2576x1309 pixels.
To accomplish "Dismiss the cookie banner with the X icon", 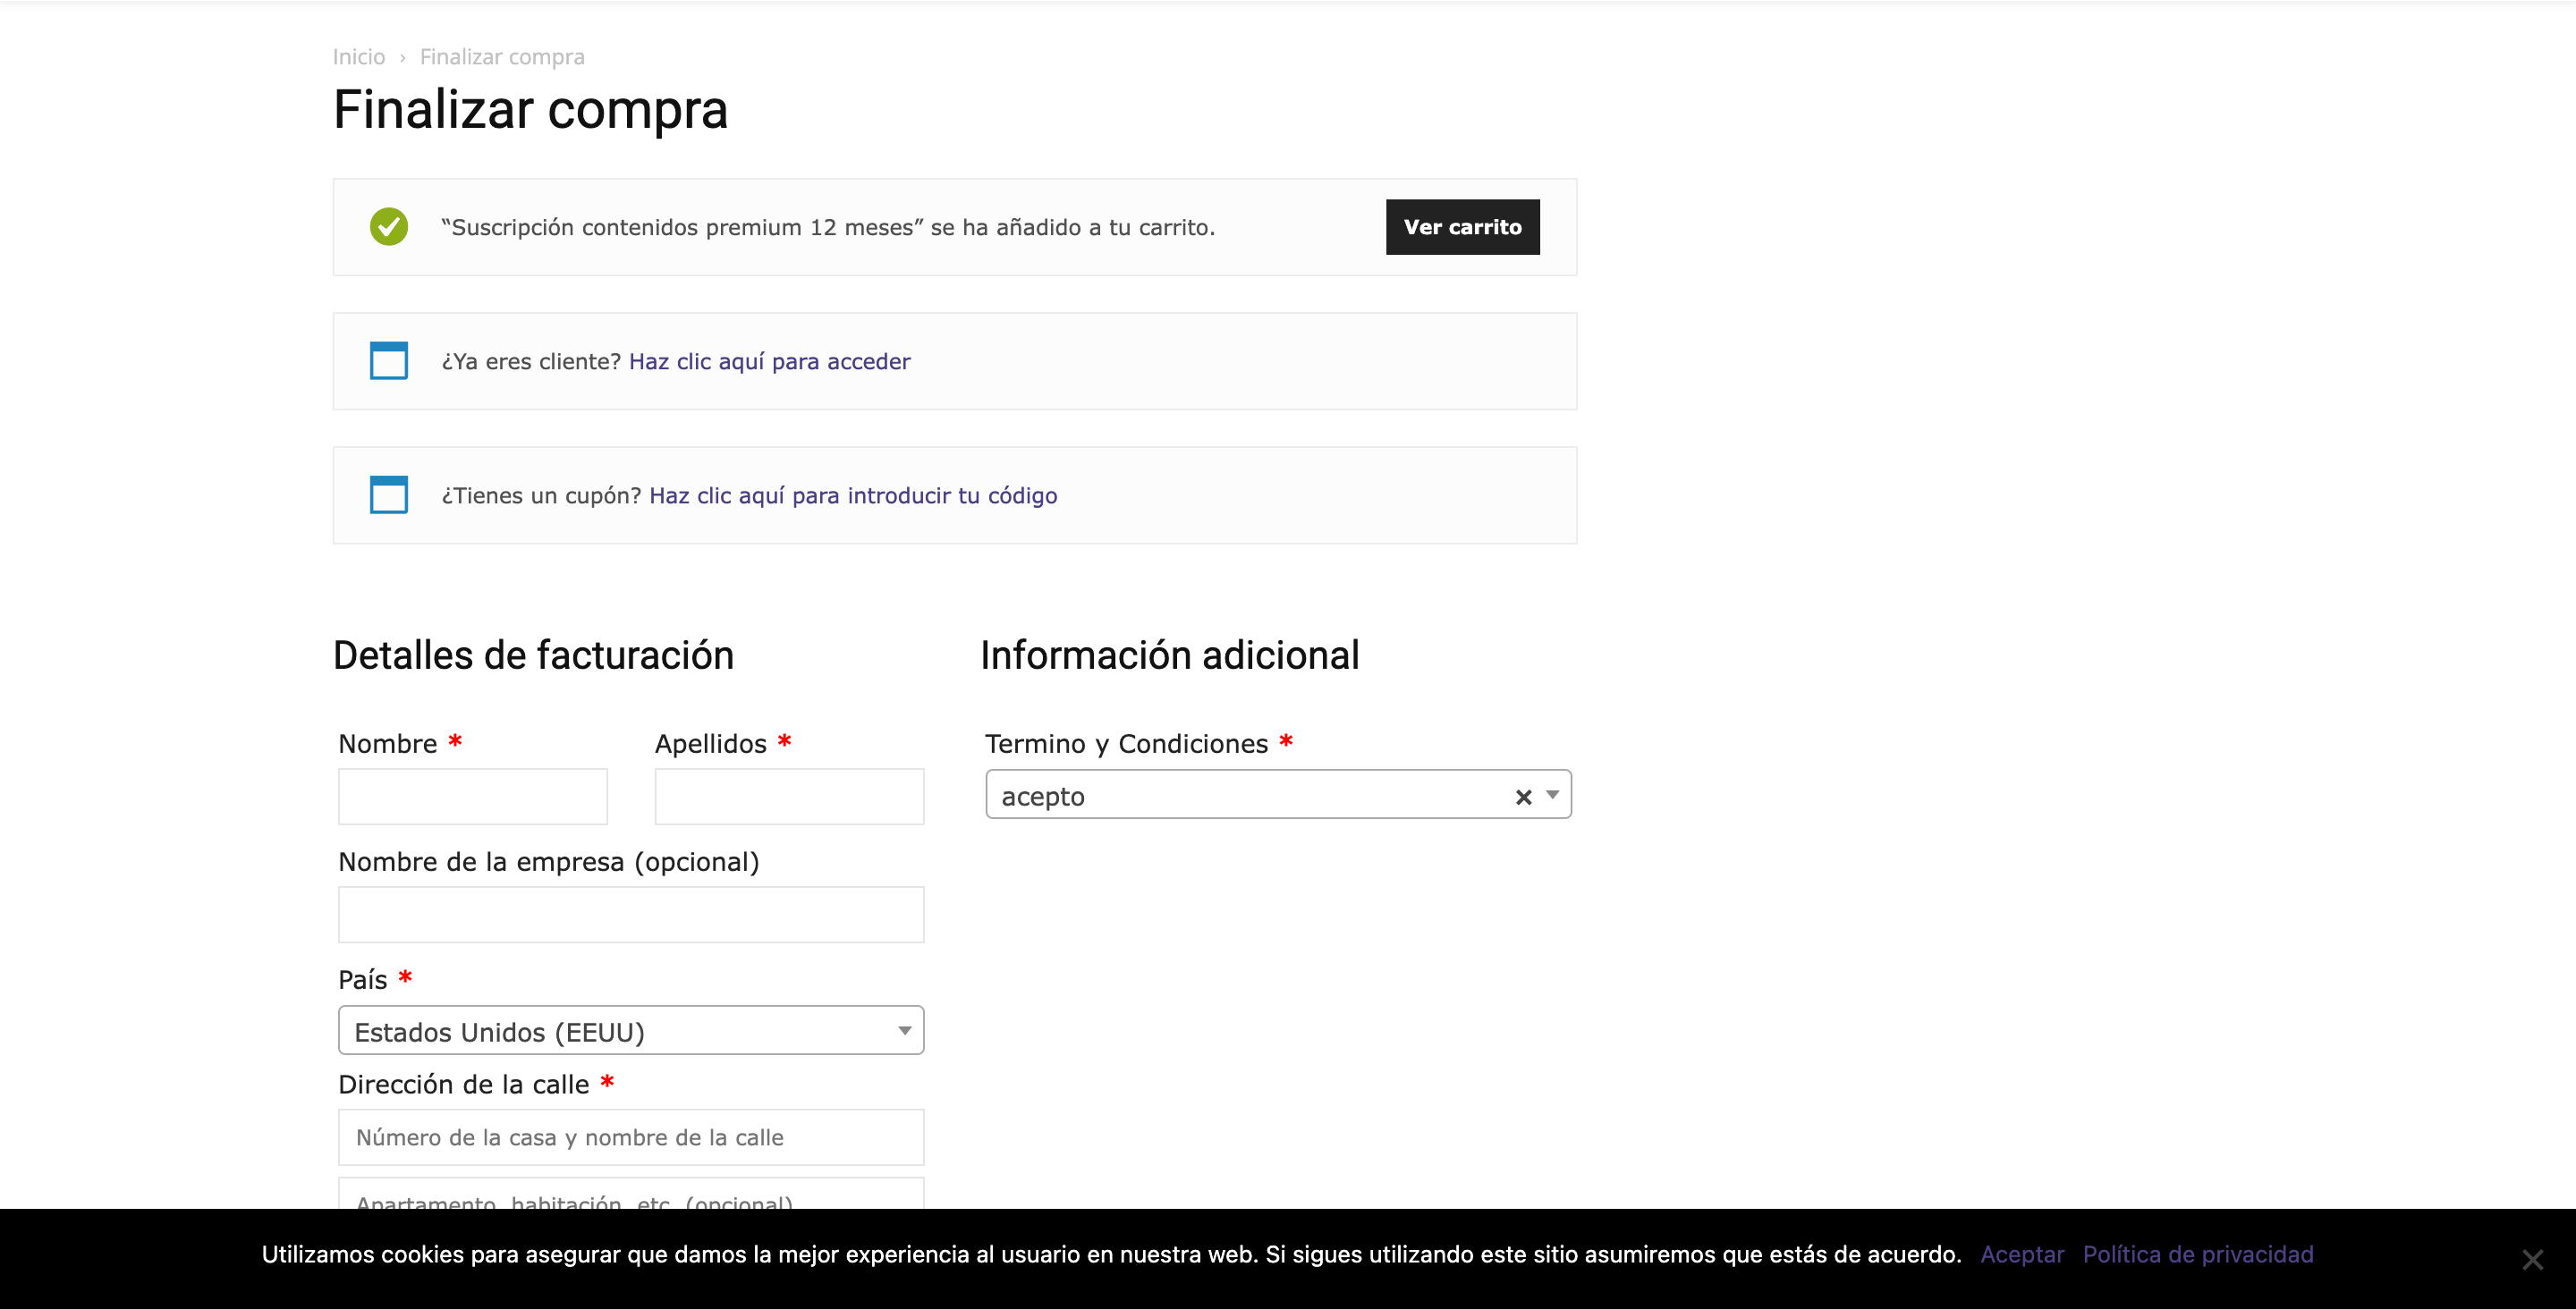I will point(2532,1260).
